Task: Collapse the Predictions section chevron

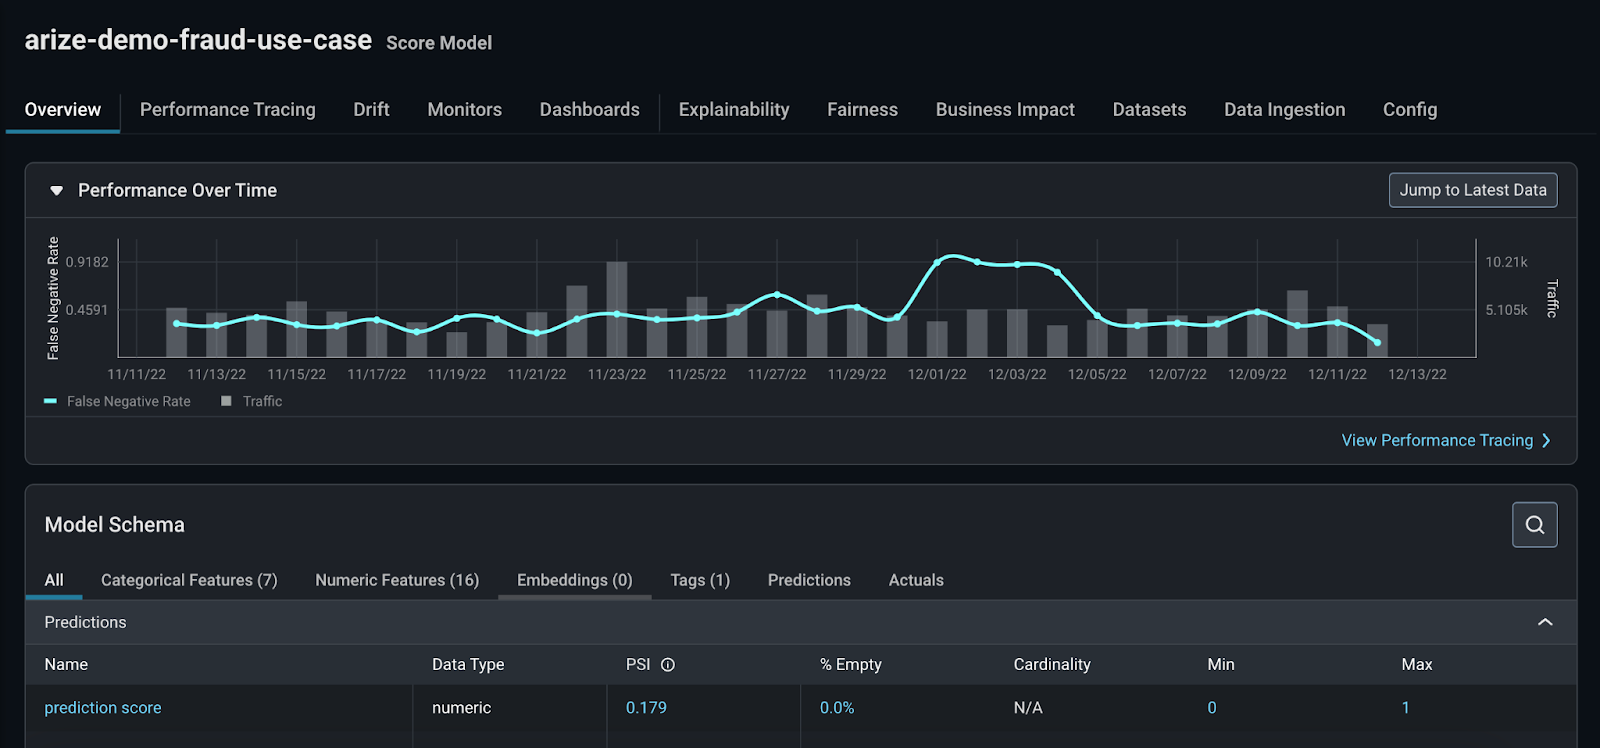Action: pyautogui.click(x=1545, y=622)
